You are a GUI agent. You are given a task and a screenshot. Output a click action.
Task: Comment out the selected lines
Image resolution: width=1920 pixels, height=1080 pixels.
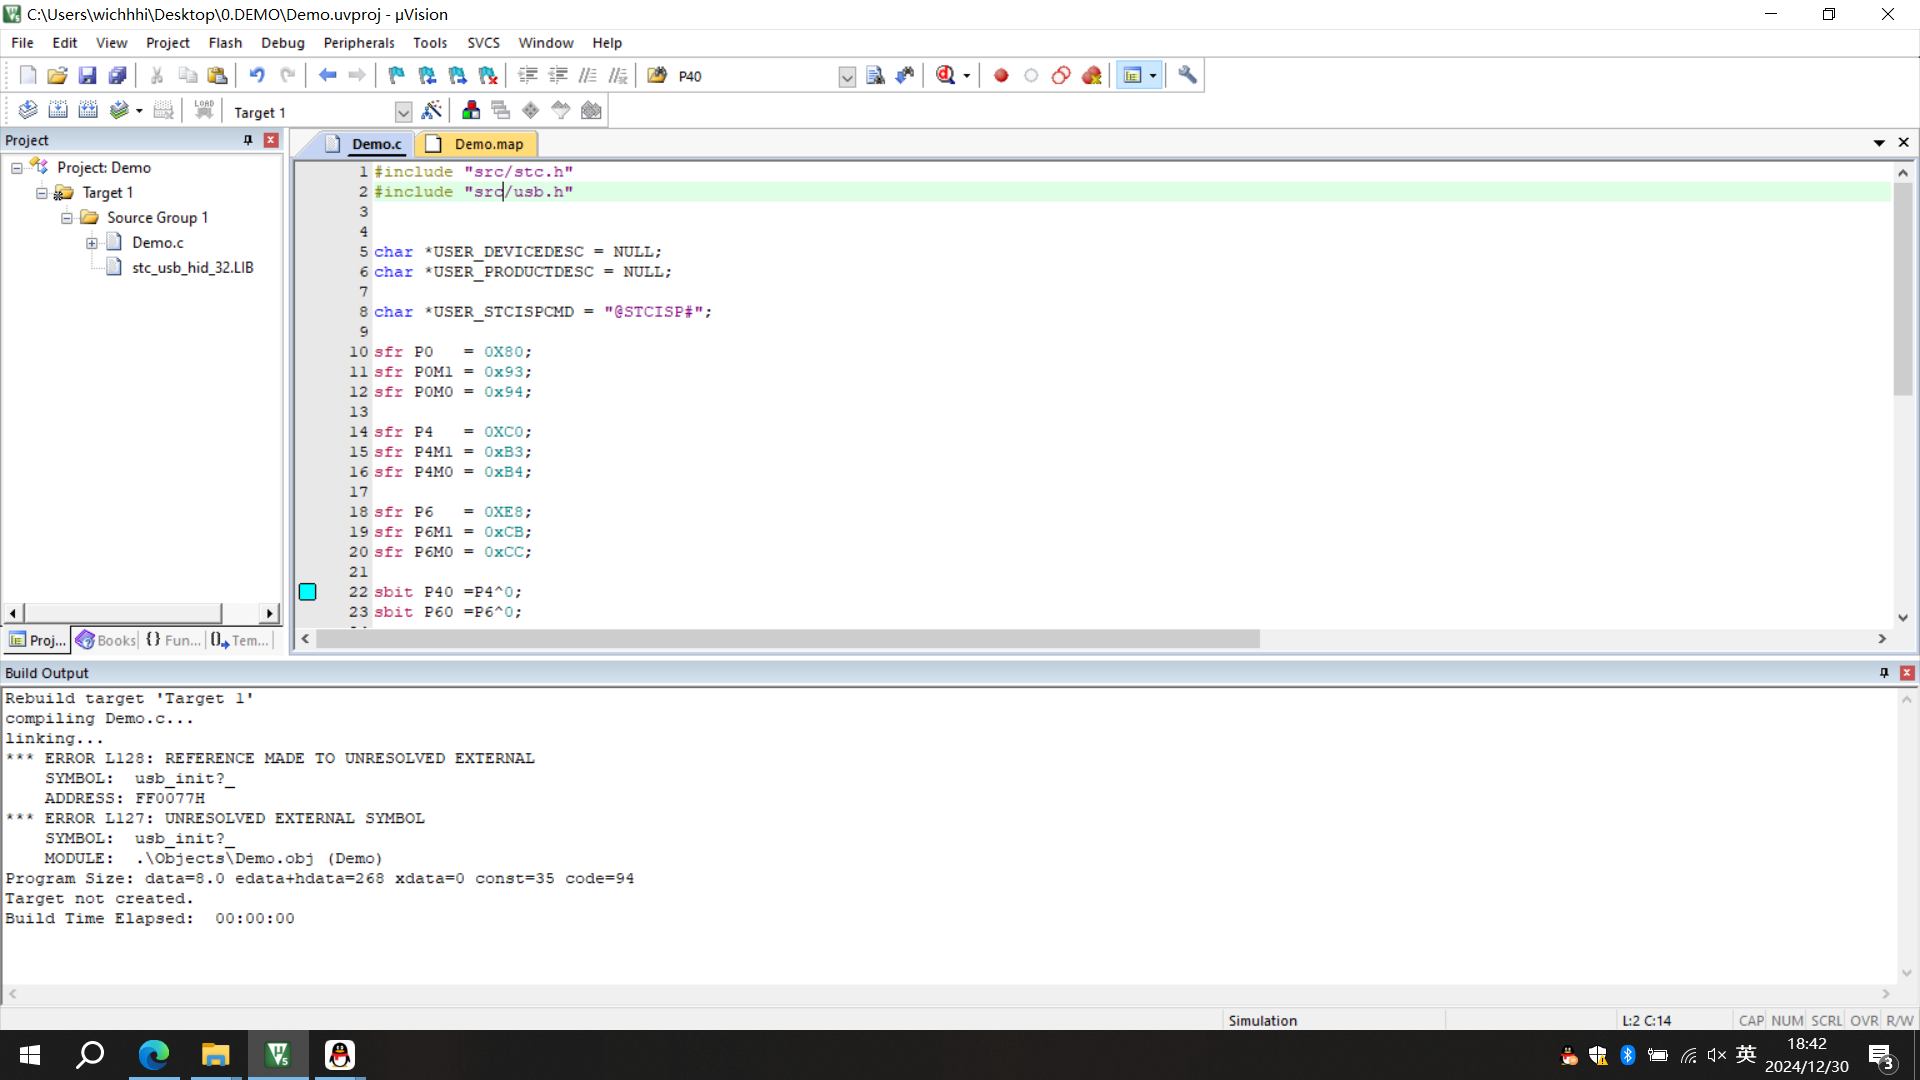[588, 75]
